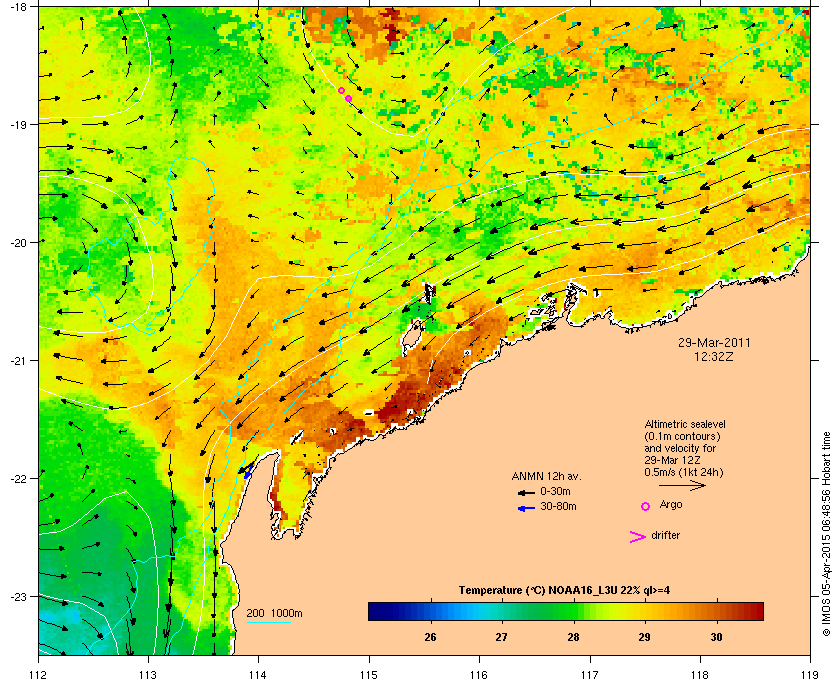The width and height of the screenshot is (840, 680).
Task: Click the longitude axis label 114
Action: tap(258, 675)
